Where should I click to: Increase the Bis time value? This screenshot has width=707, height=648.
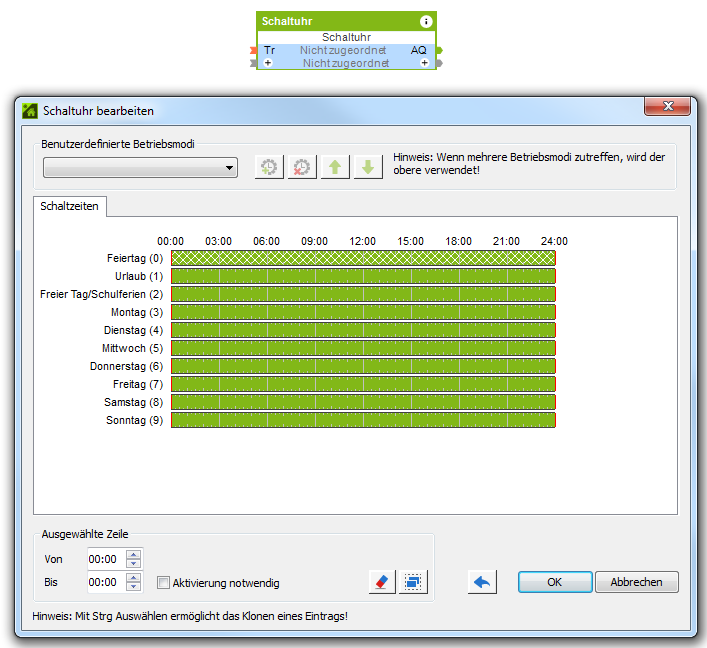[133, 578]
